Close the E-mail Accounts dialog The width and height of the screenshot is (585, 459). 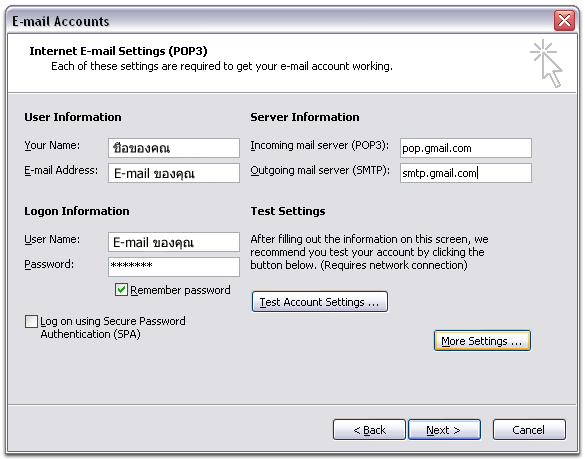coord(564,20)
